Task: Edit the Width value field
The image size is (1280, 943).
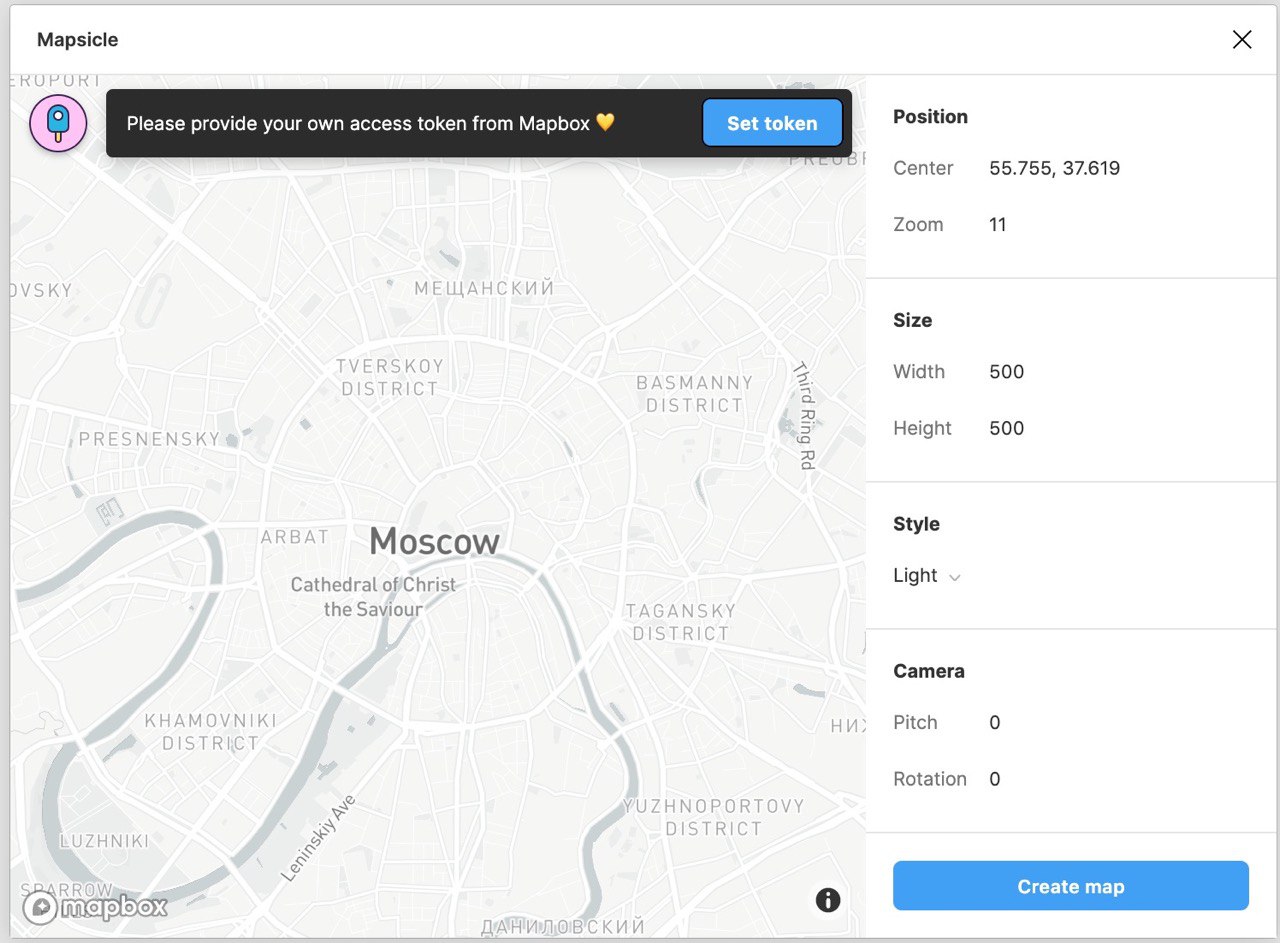Action: (1006, 372)
